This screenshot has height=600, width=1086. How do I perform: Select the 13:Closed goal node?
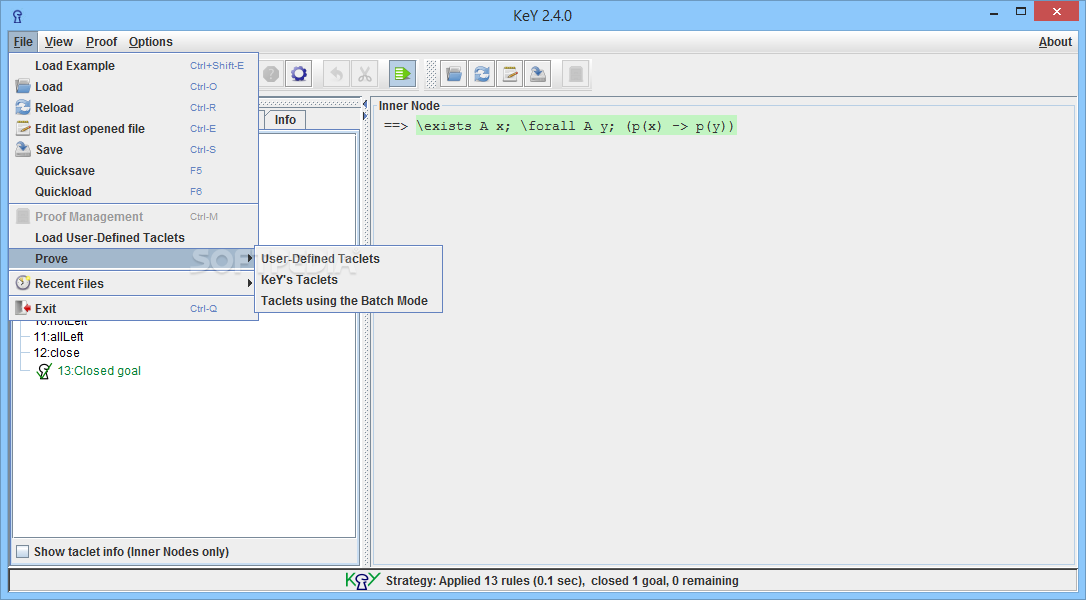99,371
